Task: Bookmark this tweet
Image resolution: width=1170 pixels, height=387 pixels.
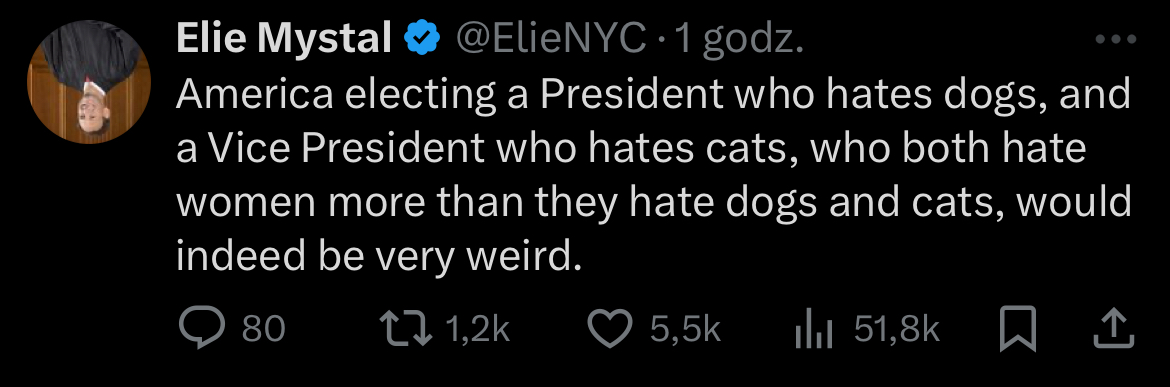Action: click(x=1019, y=329)
